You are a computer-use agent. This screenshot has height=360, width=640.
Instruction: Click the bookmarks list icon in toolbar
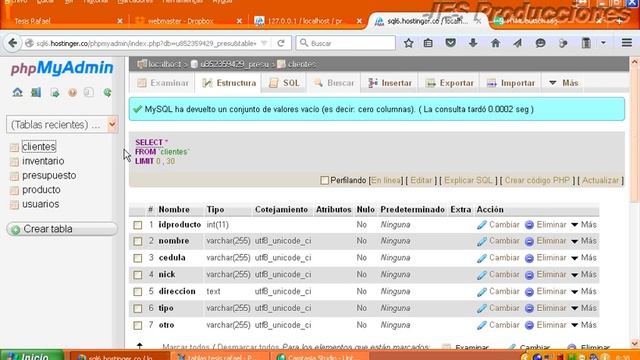tap(428, 43)
